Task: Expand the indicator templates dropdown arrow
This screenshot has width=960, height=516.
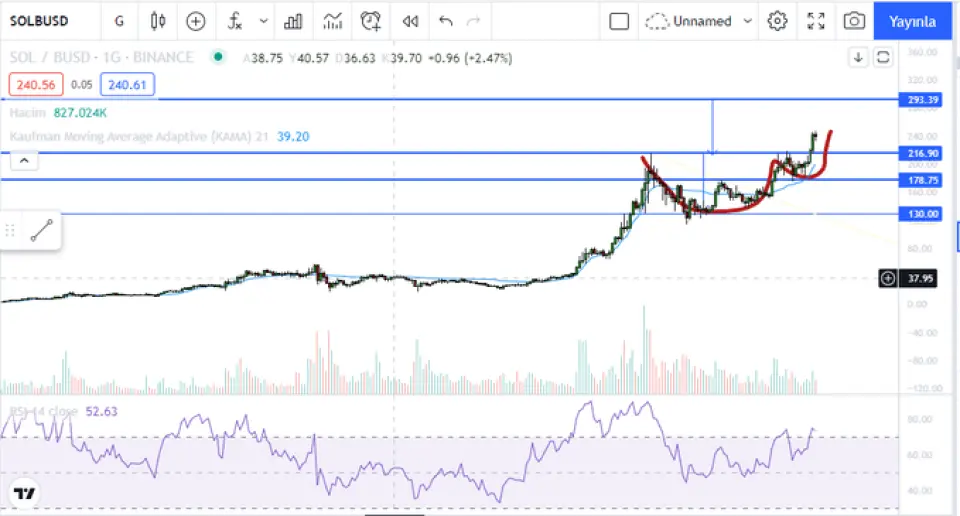Action: click(264, 21)
